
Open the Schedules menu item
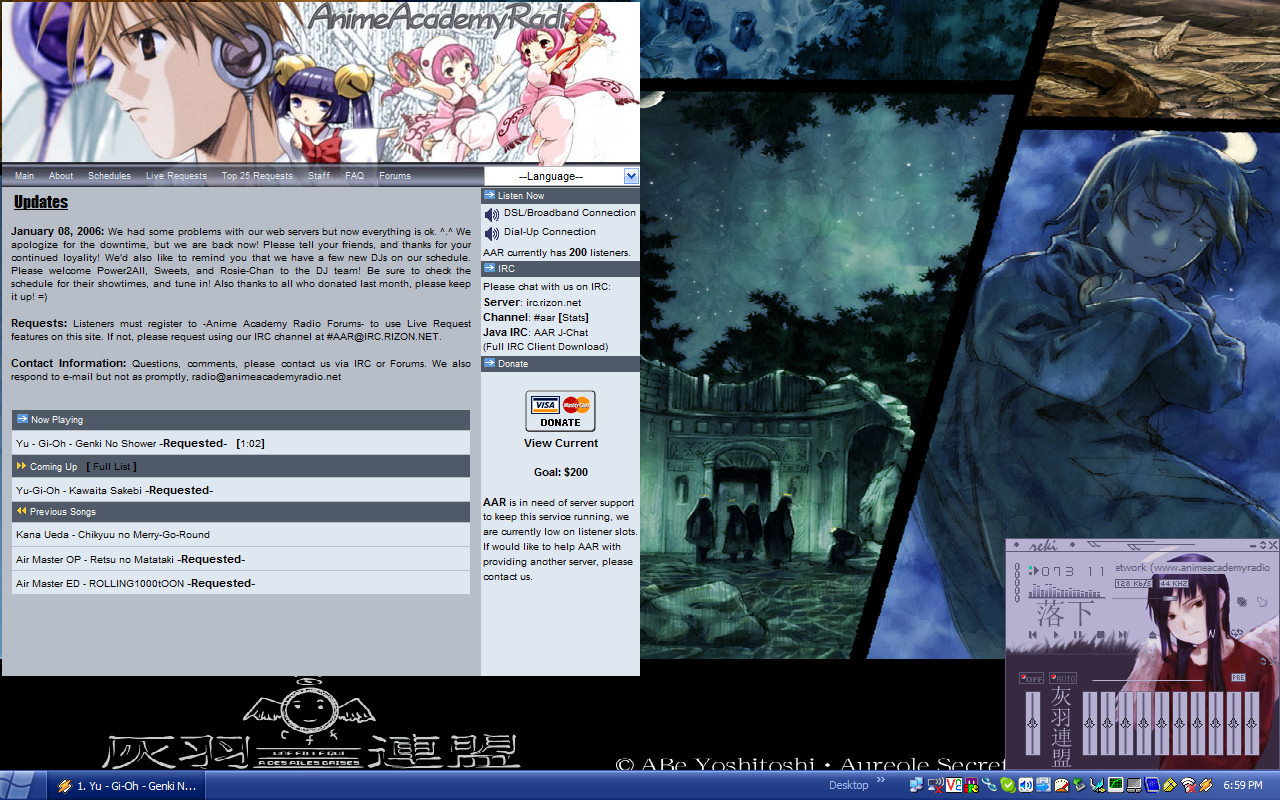pyautogui.click(x=109, y=176)
